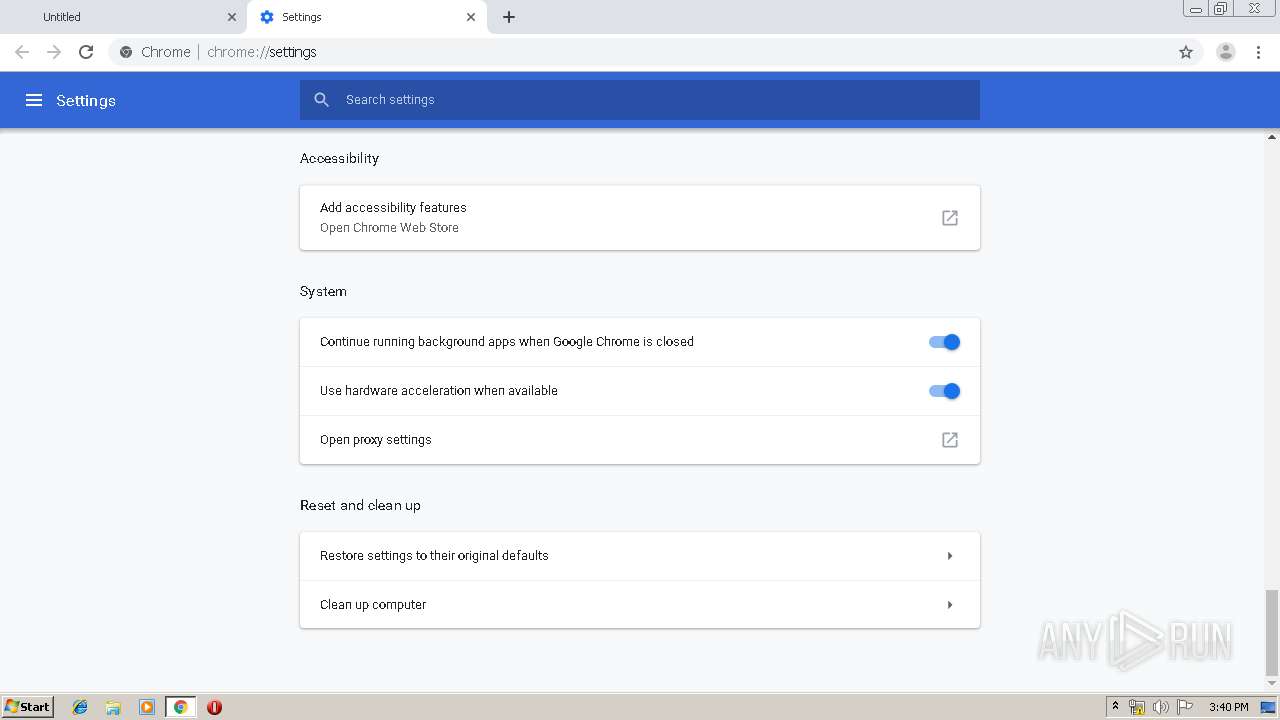Click Open proxy settings label

[376, 440]
